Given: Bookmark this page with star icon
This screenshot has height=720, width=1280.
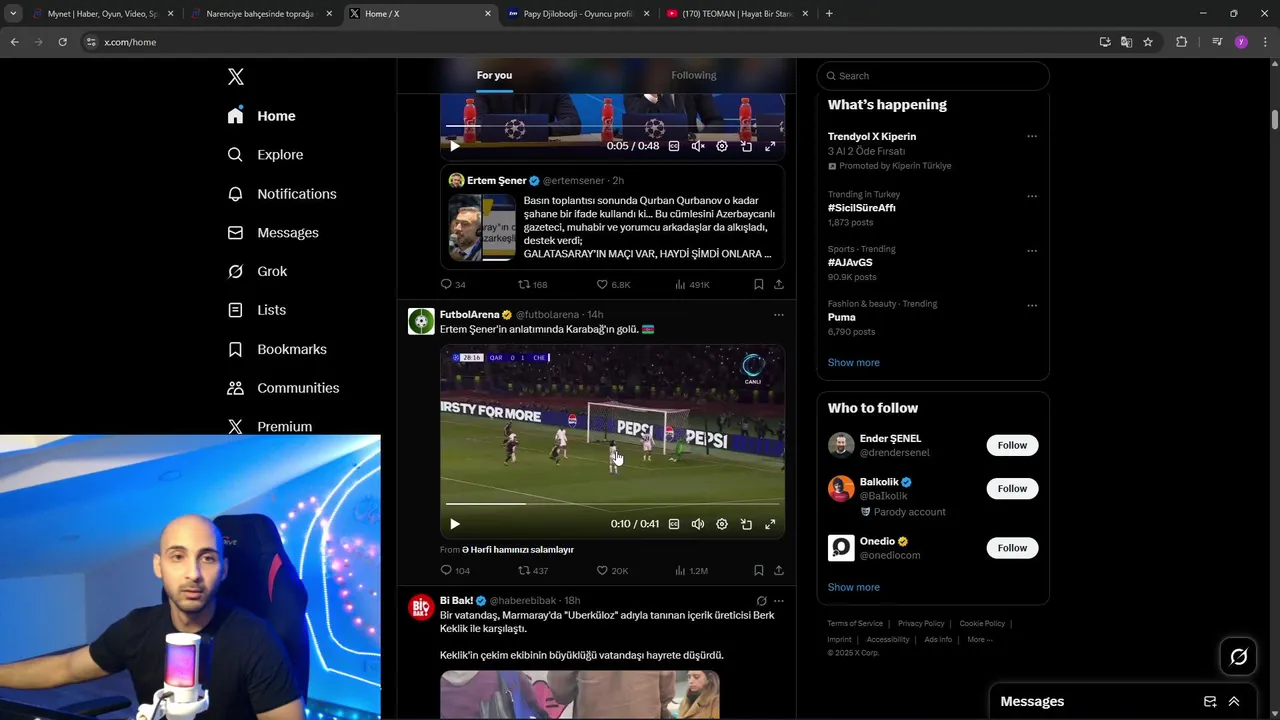Looking at the screenshot, I should pos(1148,42).
